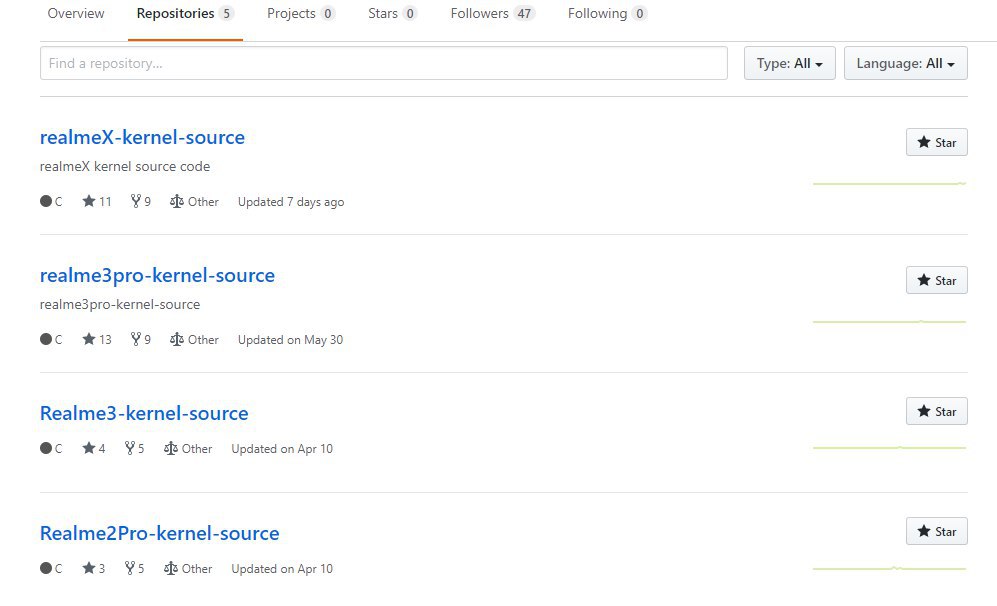Click the C language dot for Realme3-kernel-source
The image size is (997, 606).
pos(46,448)
